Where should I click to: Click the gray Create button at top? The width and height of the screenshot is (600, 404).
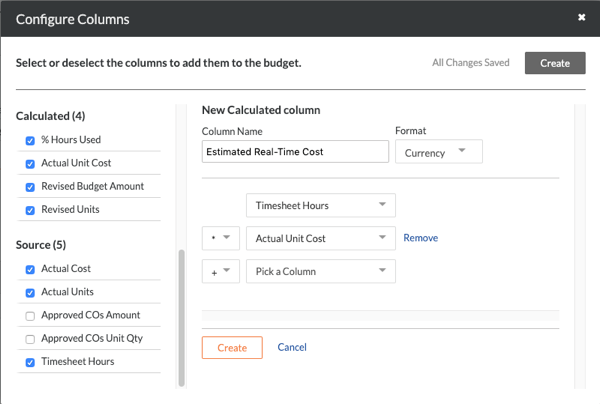point(555,63)
